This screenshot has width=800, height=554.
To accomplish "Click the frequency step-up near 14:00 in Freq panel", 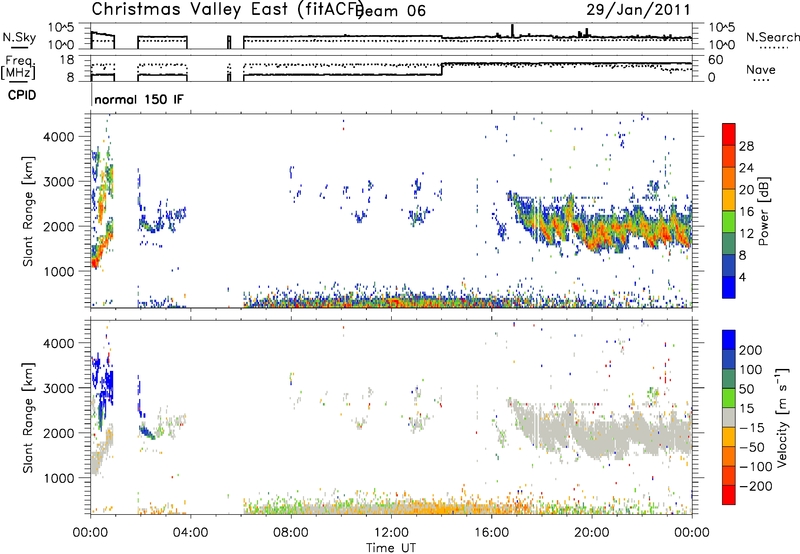I will (442, 69).
